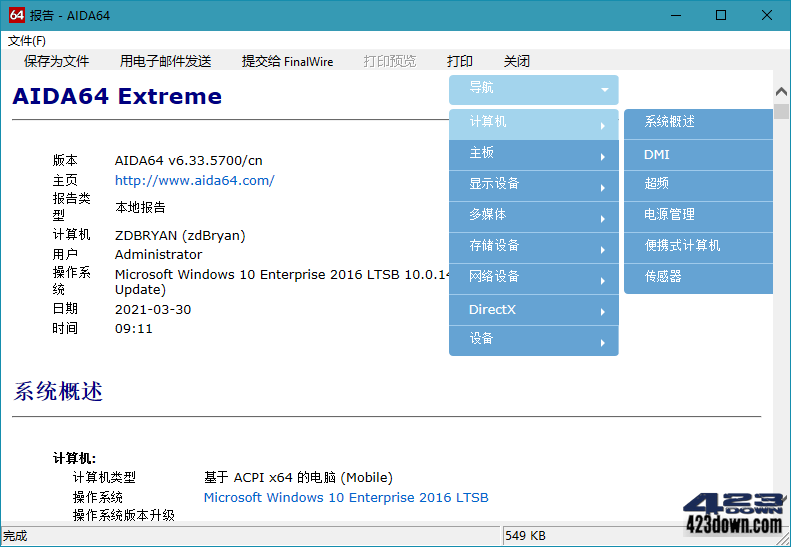Go to 系统概述 submenu entry
Viewport: 791px width, 547px height.
coord(698,124)
